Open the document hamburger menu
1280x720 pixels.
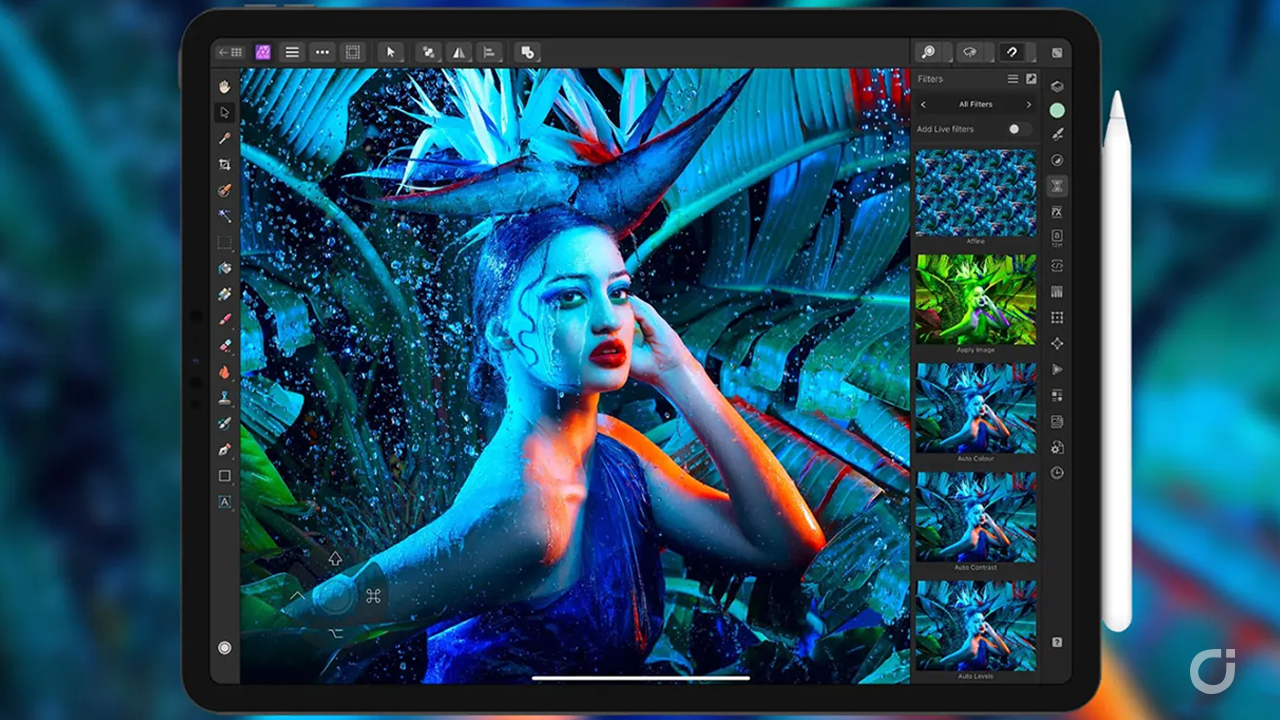(292, 52)
